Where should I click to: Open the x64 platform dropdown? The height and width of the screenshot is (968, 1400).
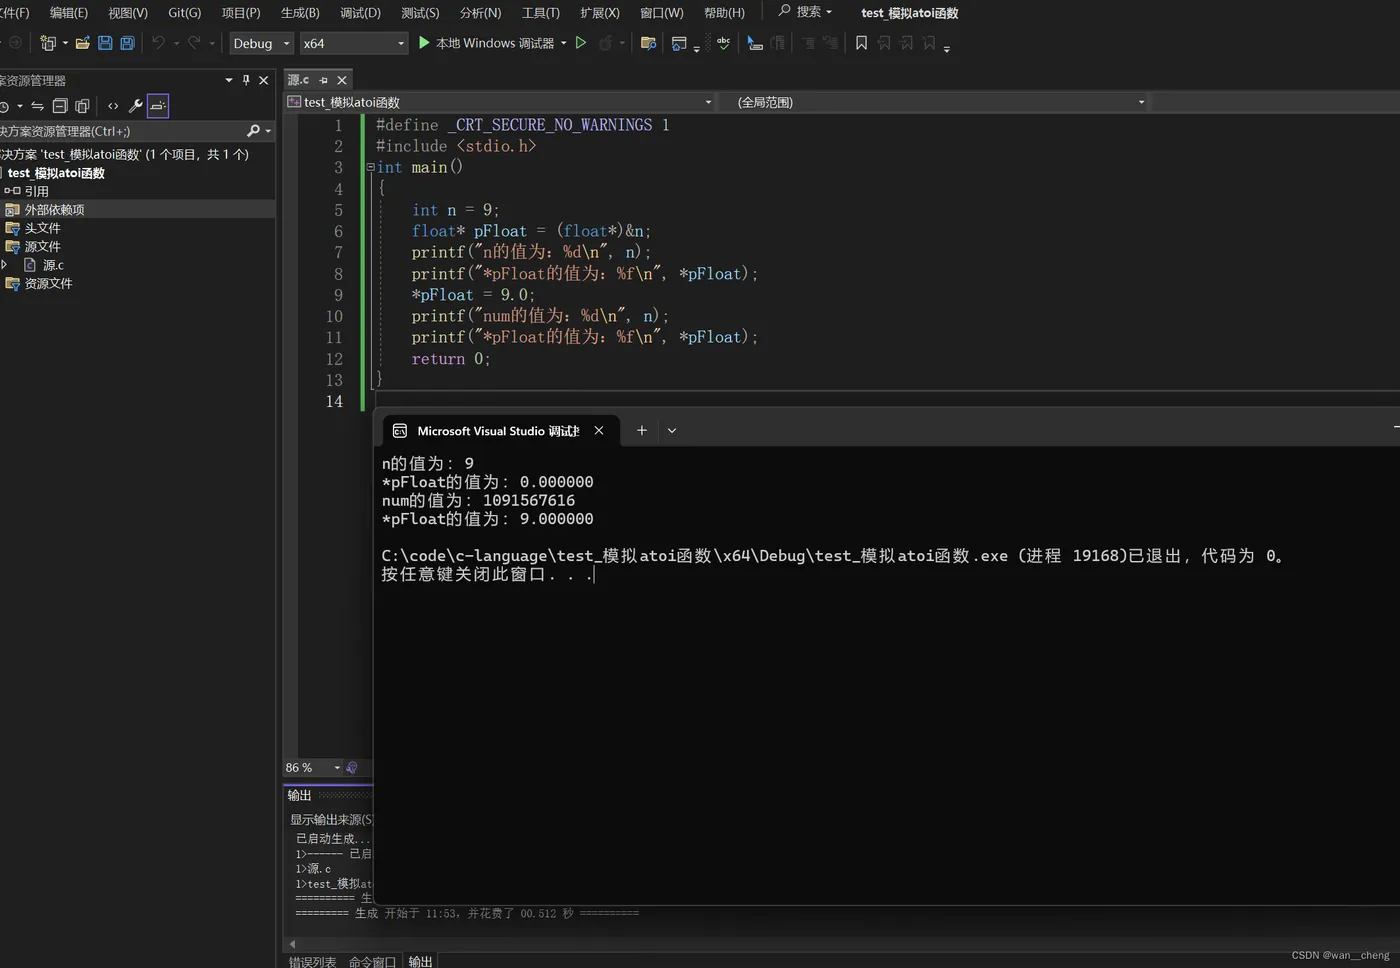tap(354, 43)
